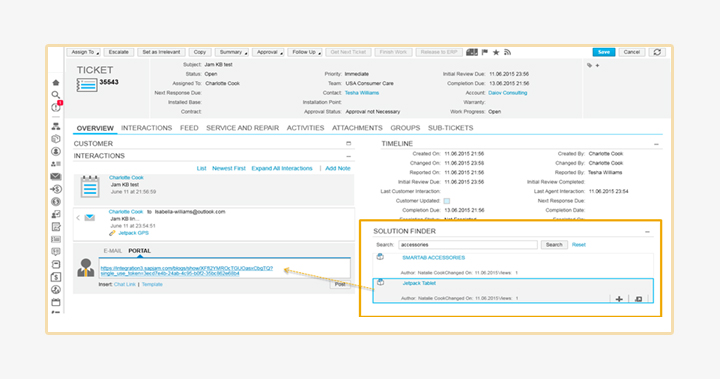Click the SMARTAB ACCESSORIES article icon

[380, 257]
